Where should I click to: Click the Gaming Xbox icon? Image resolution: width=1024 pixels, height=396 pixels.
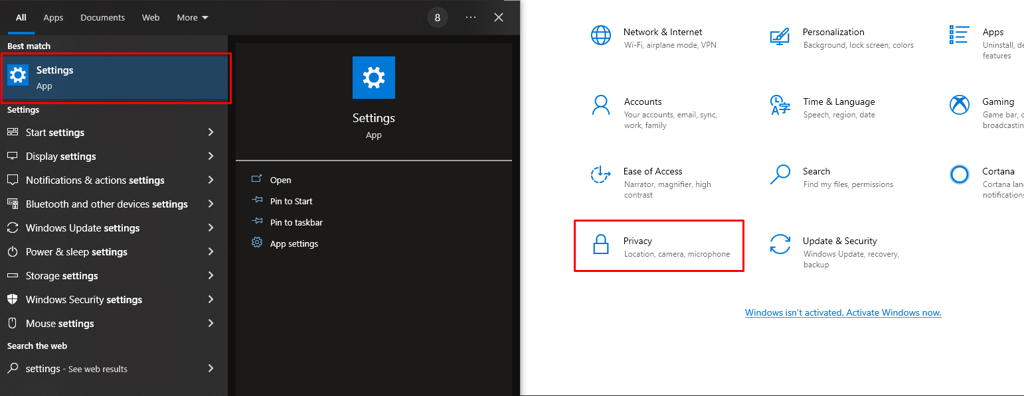(959, 105)
